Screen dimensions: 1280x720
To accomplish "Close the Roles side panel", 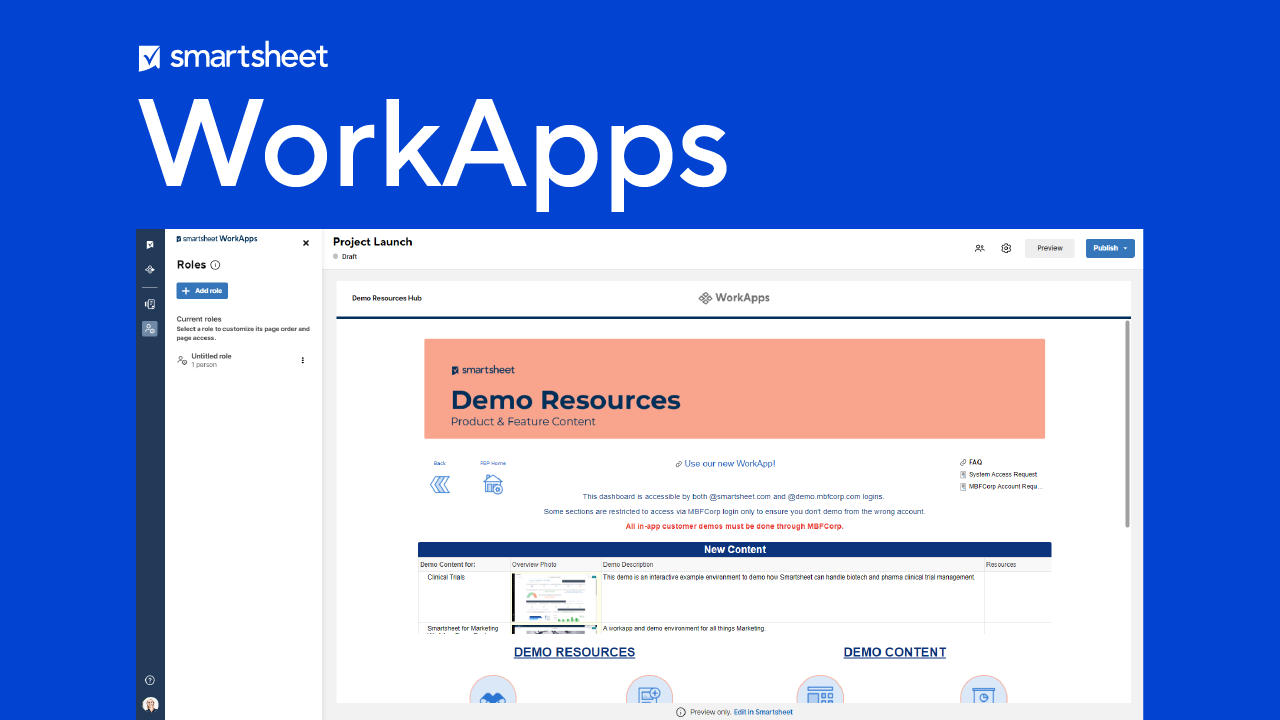I will point(306,243).
